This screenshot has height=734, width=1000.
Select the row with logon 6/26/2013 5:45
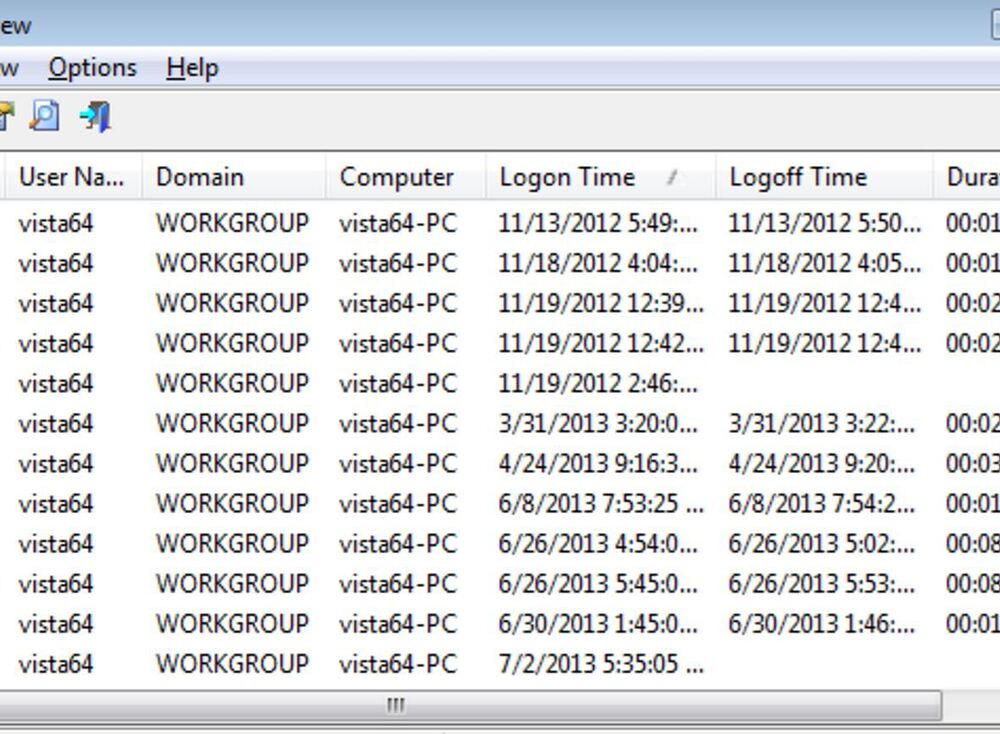pos(500,584)
